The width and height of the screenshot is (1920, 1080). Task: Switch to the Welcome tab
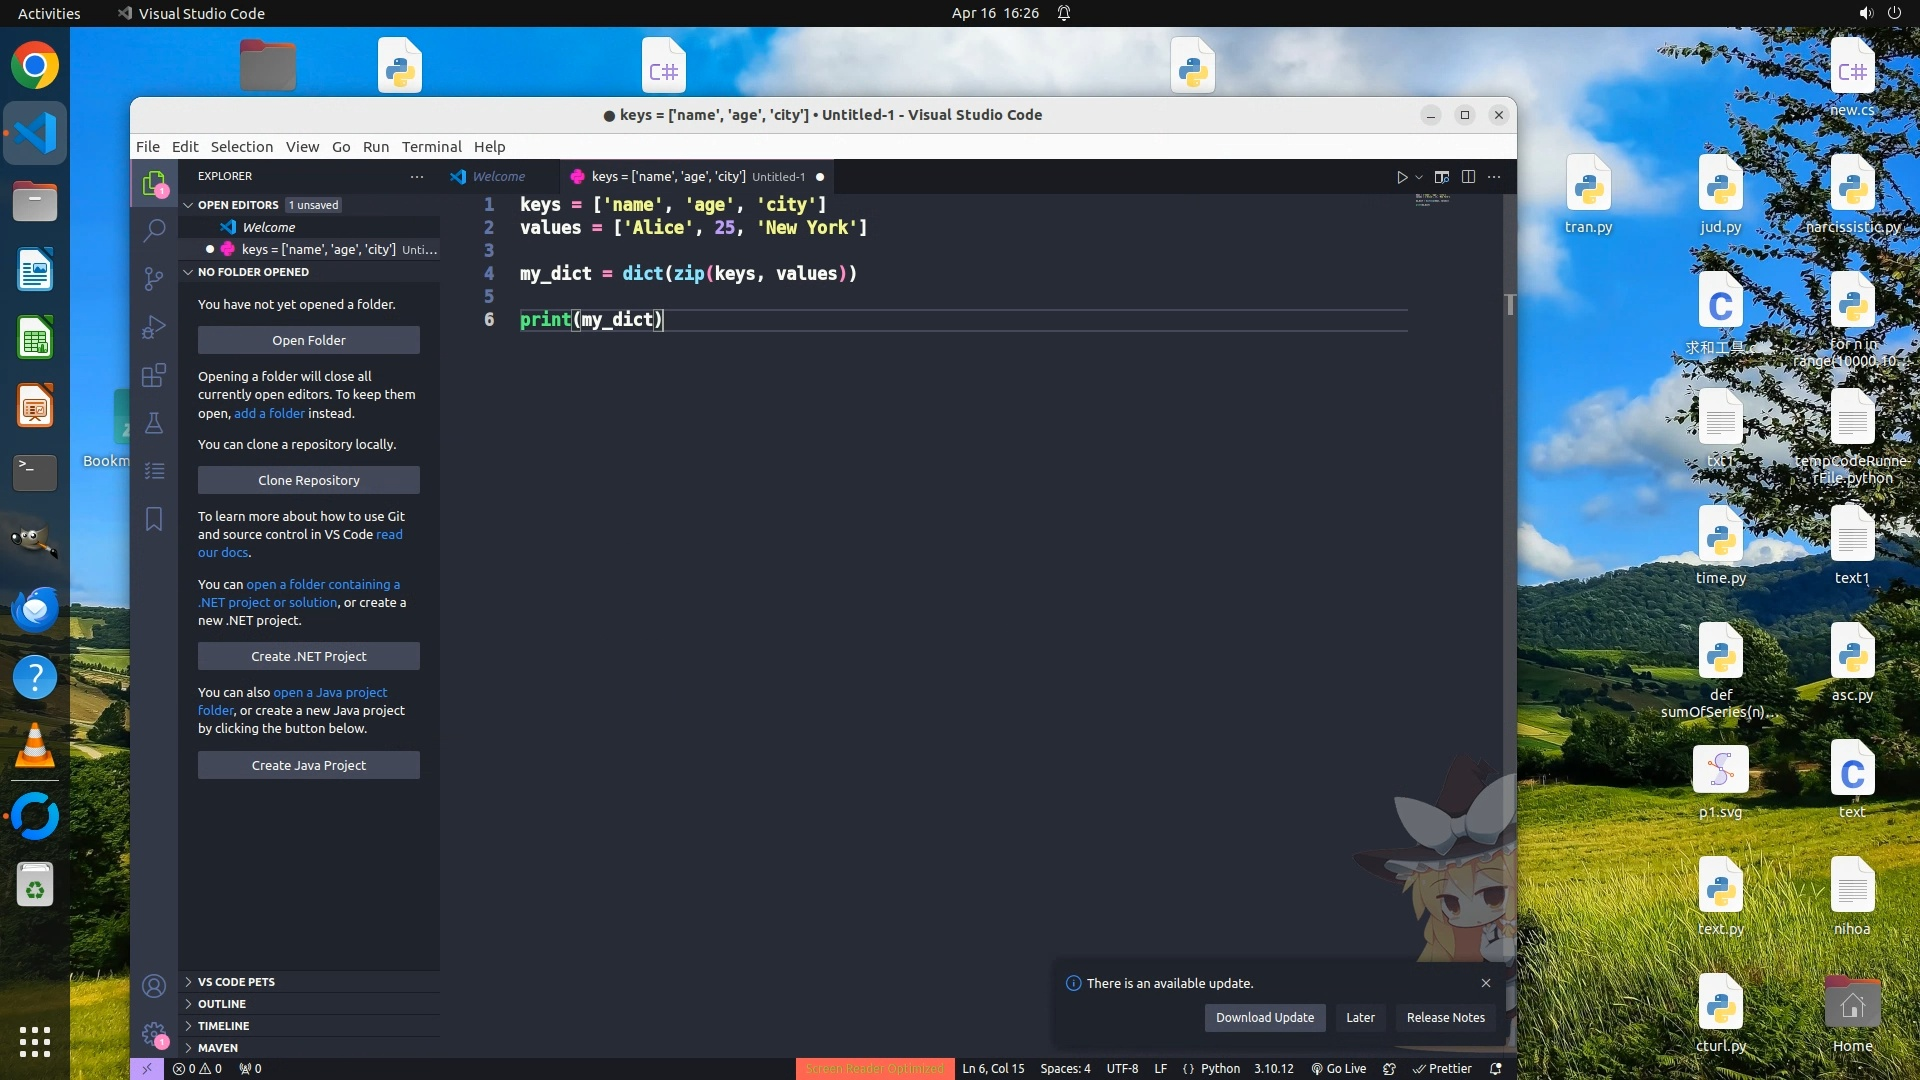point(498,177)
